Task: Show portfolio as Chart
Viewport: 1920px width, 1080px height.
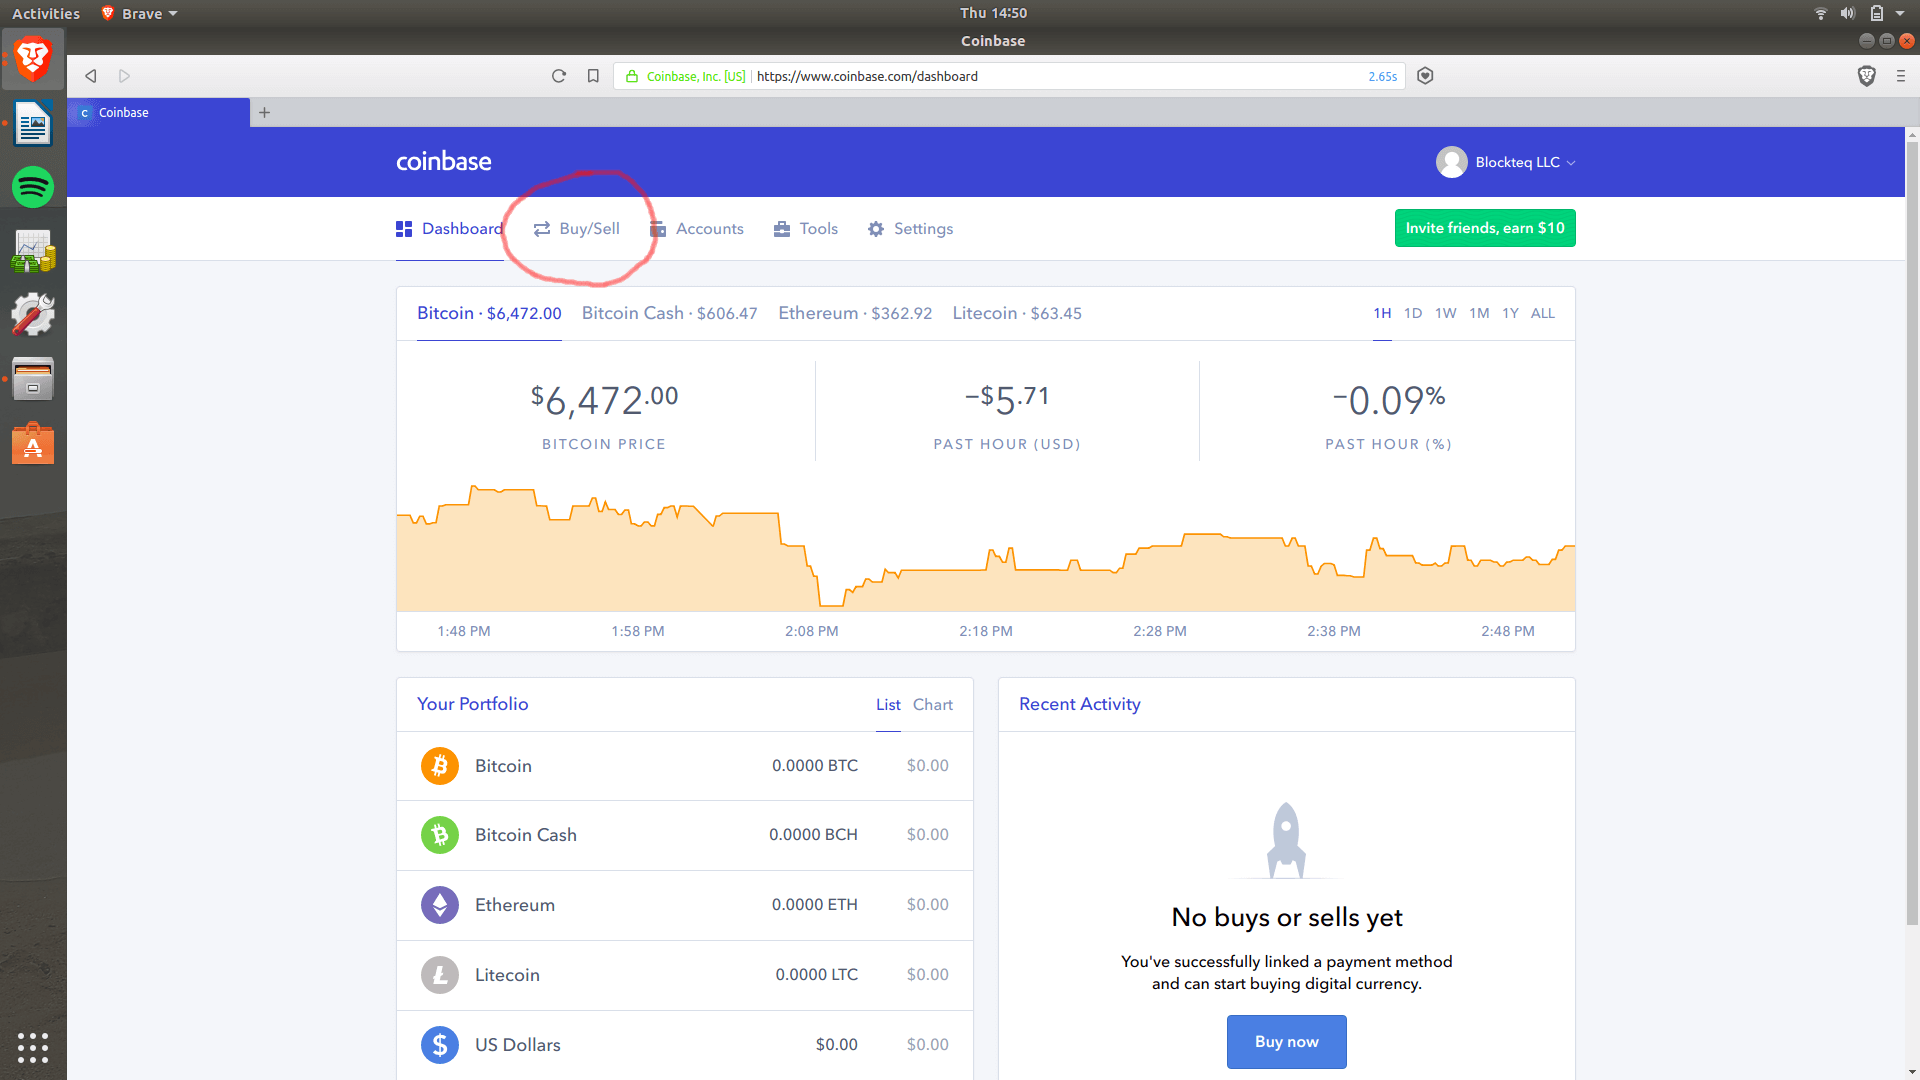Action: tap(933, 705)
